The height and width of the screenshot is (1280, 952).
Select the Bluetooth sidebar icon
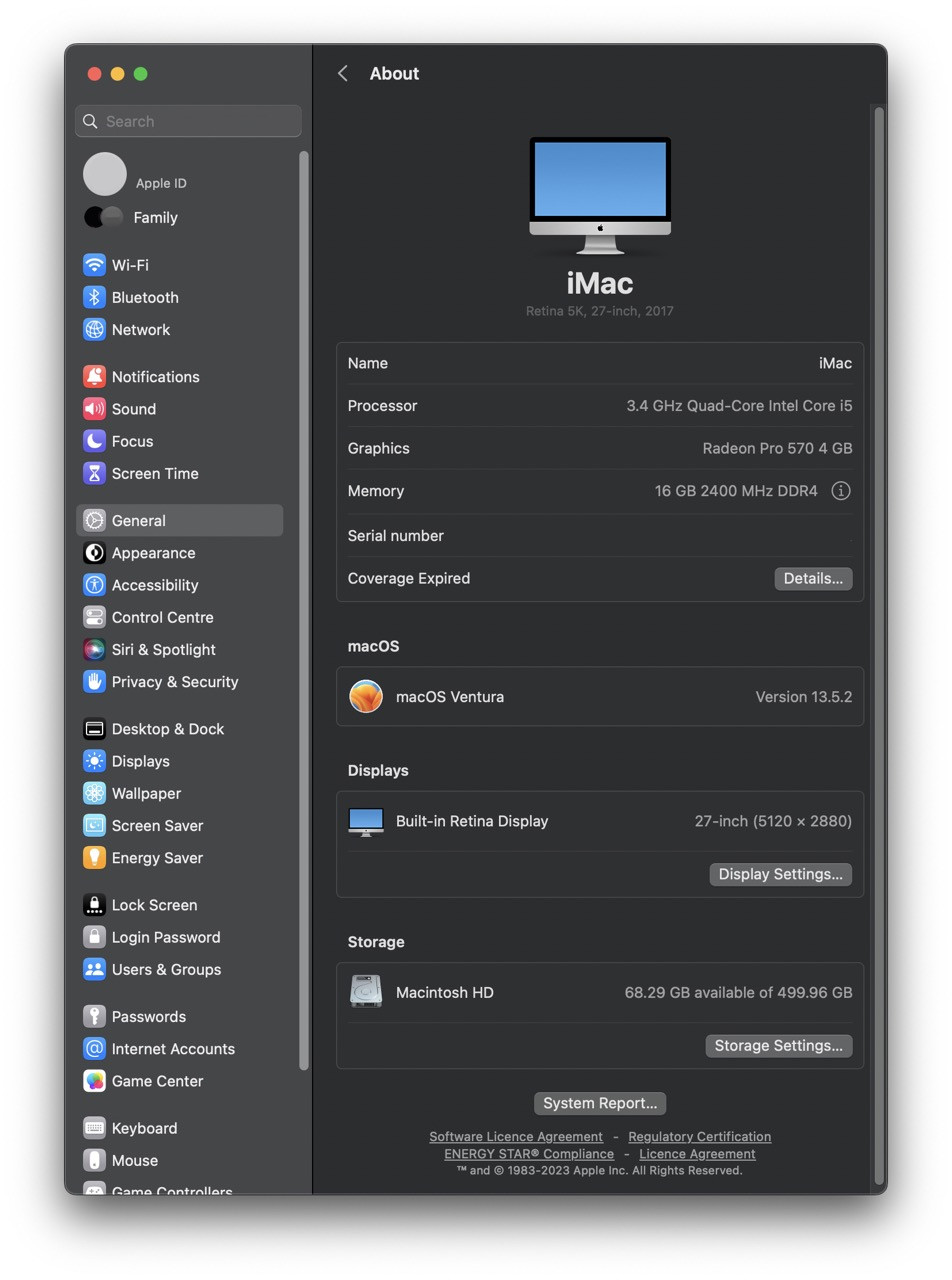(x=94, y=297)
